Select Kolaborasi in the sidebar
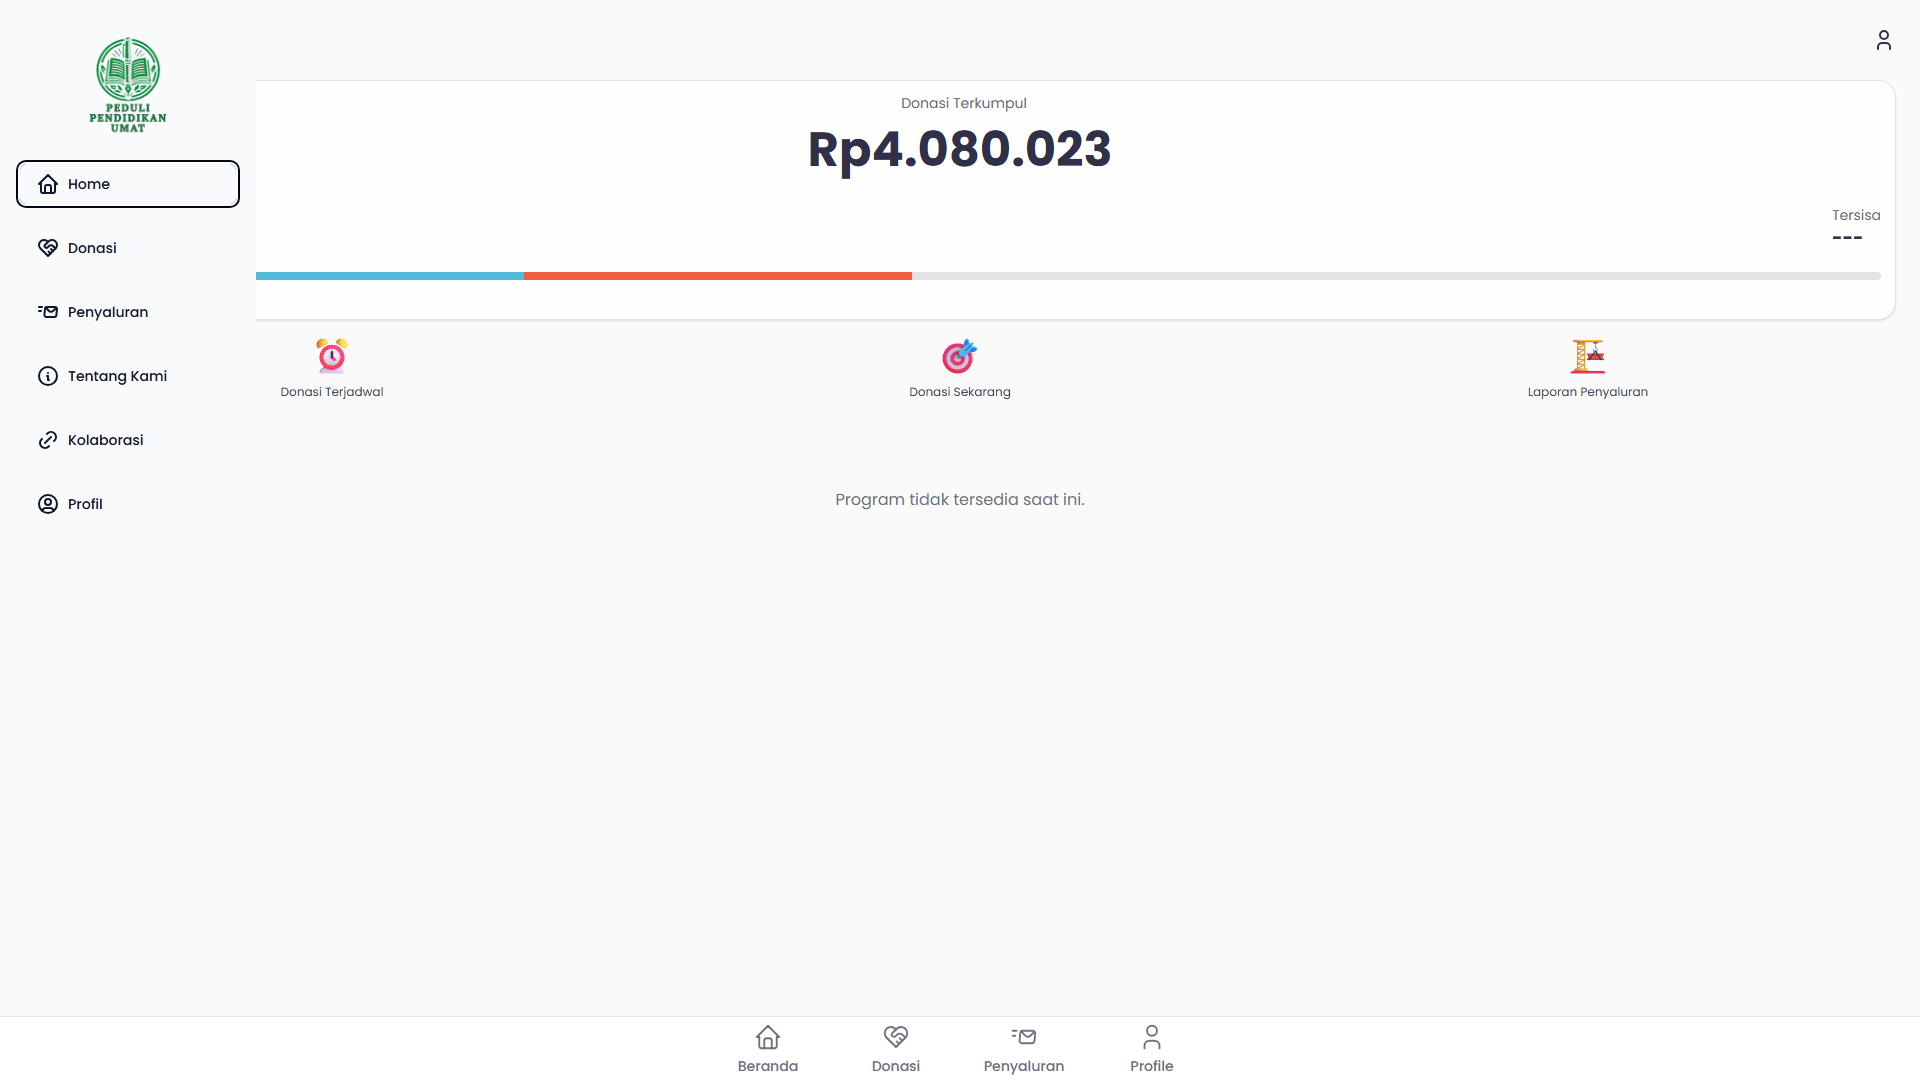 pyautogui.click(x=105, y=439)
